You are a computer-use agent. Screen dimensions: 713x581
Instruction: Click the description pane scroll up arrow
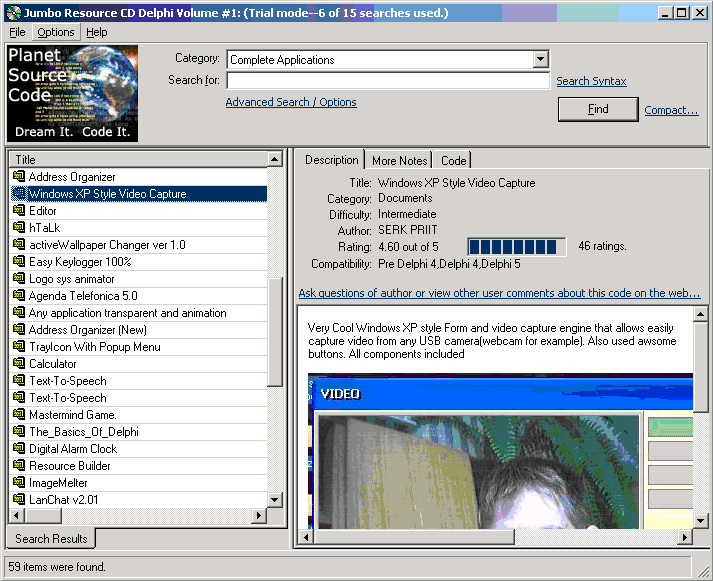700,314
